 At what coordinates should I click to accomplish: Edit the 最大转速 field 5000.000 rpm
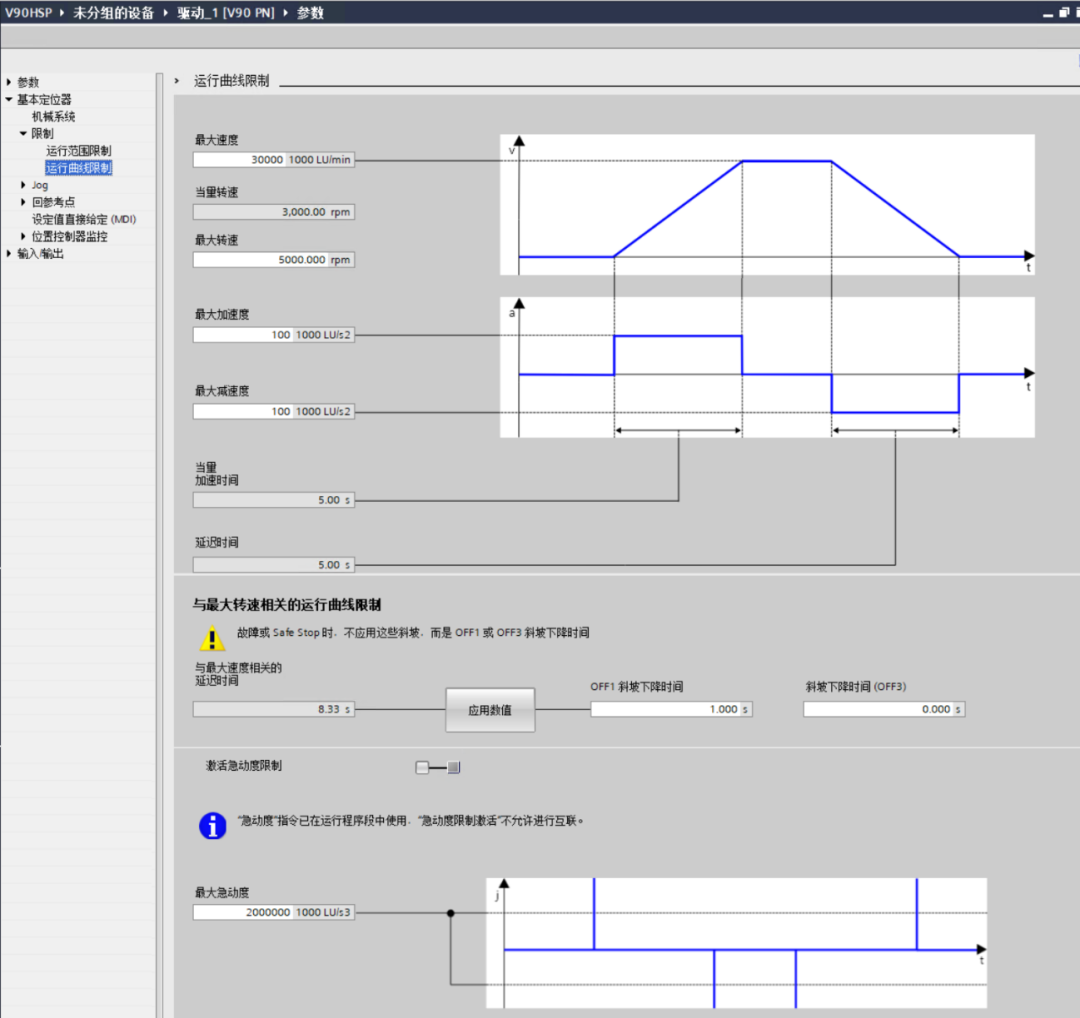tap(273, 260)
